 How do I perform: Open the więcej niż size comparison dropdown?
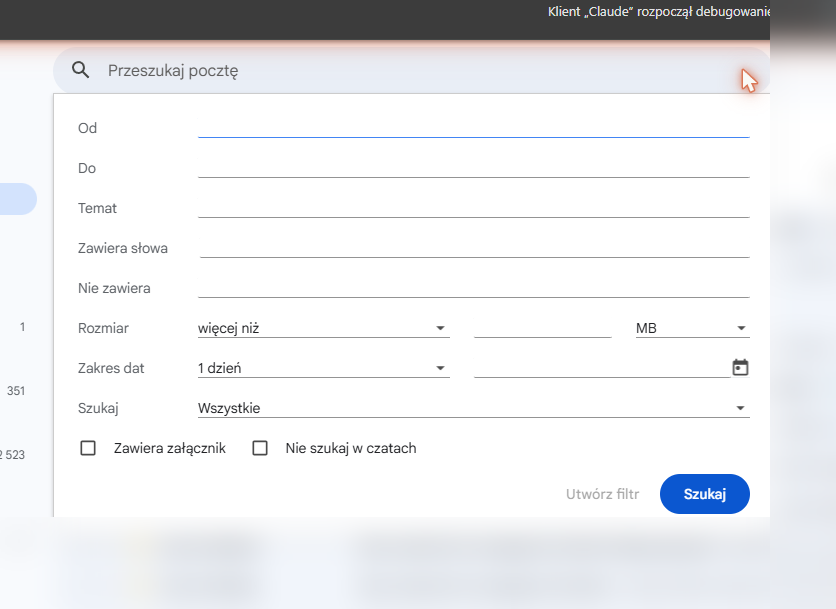tap(324, 328)
